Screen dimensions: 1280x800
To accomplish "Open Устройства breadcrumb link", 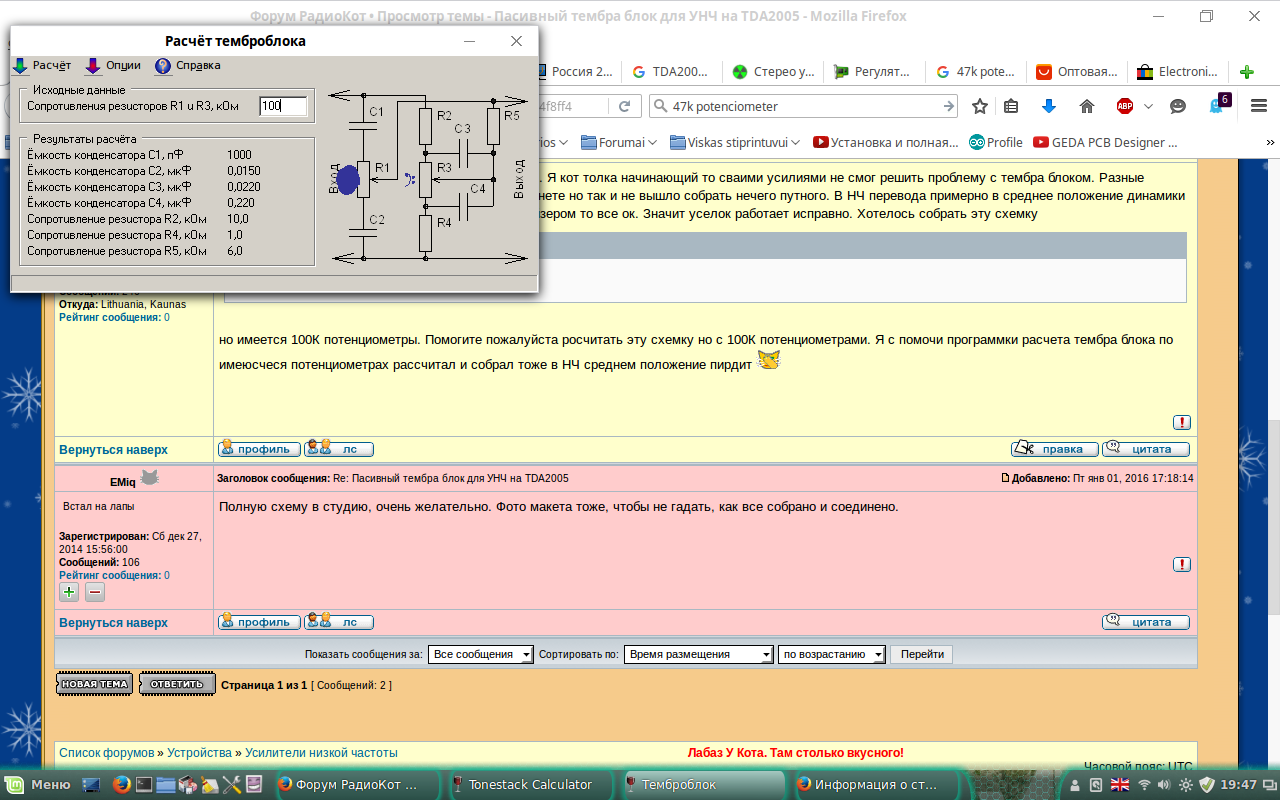I will [200, 752].
